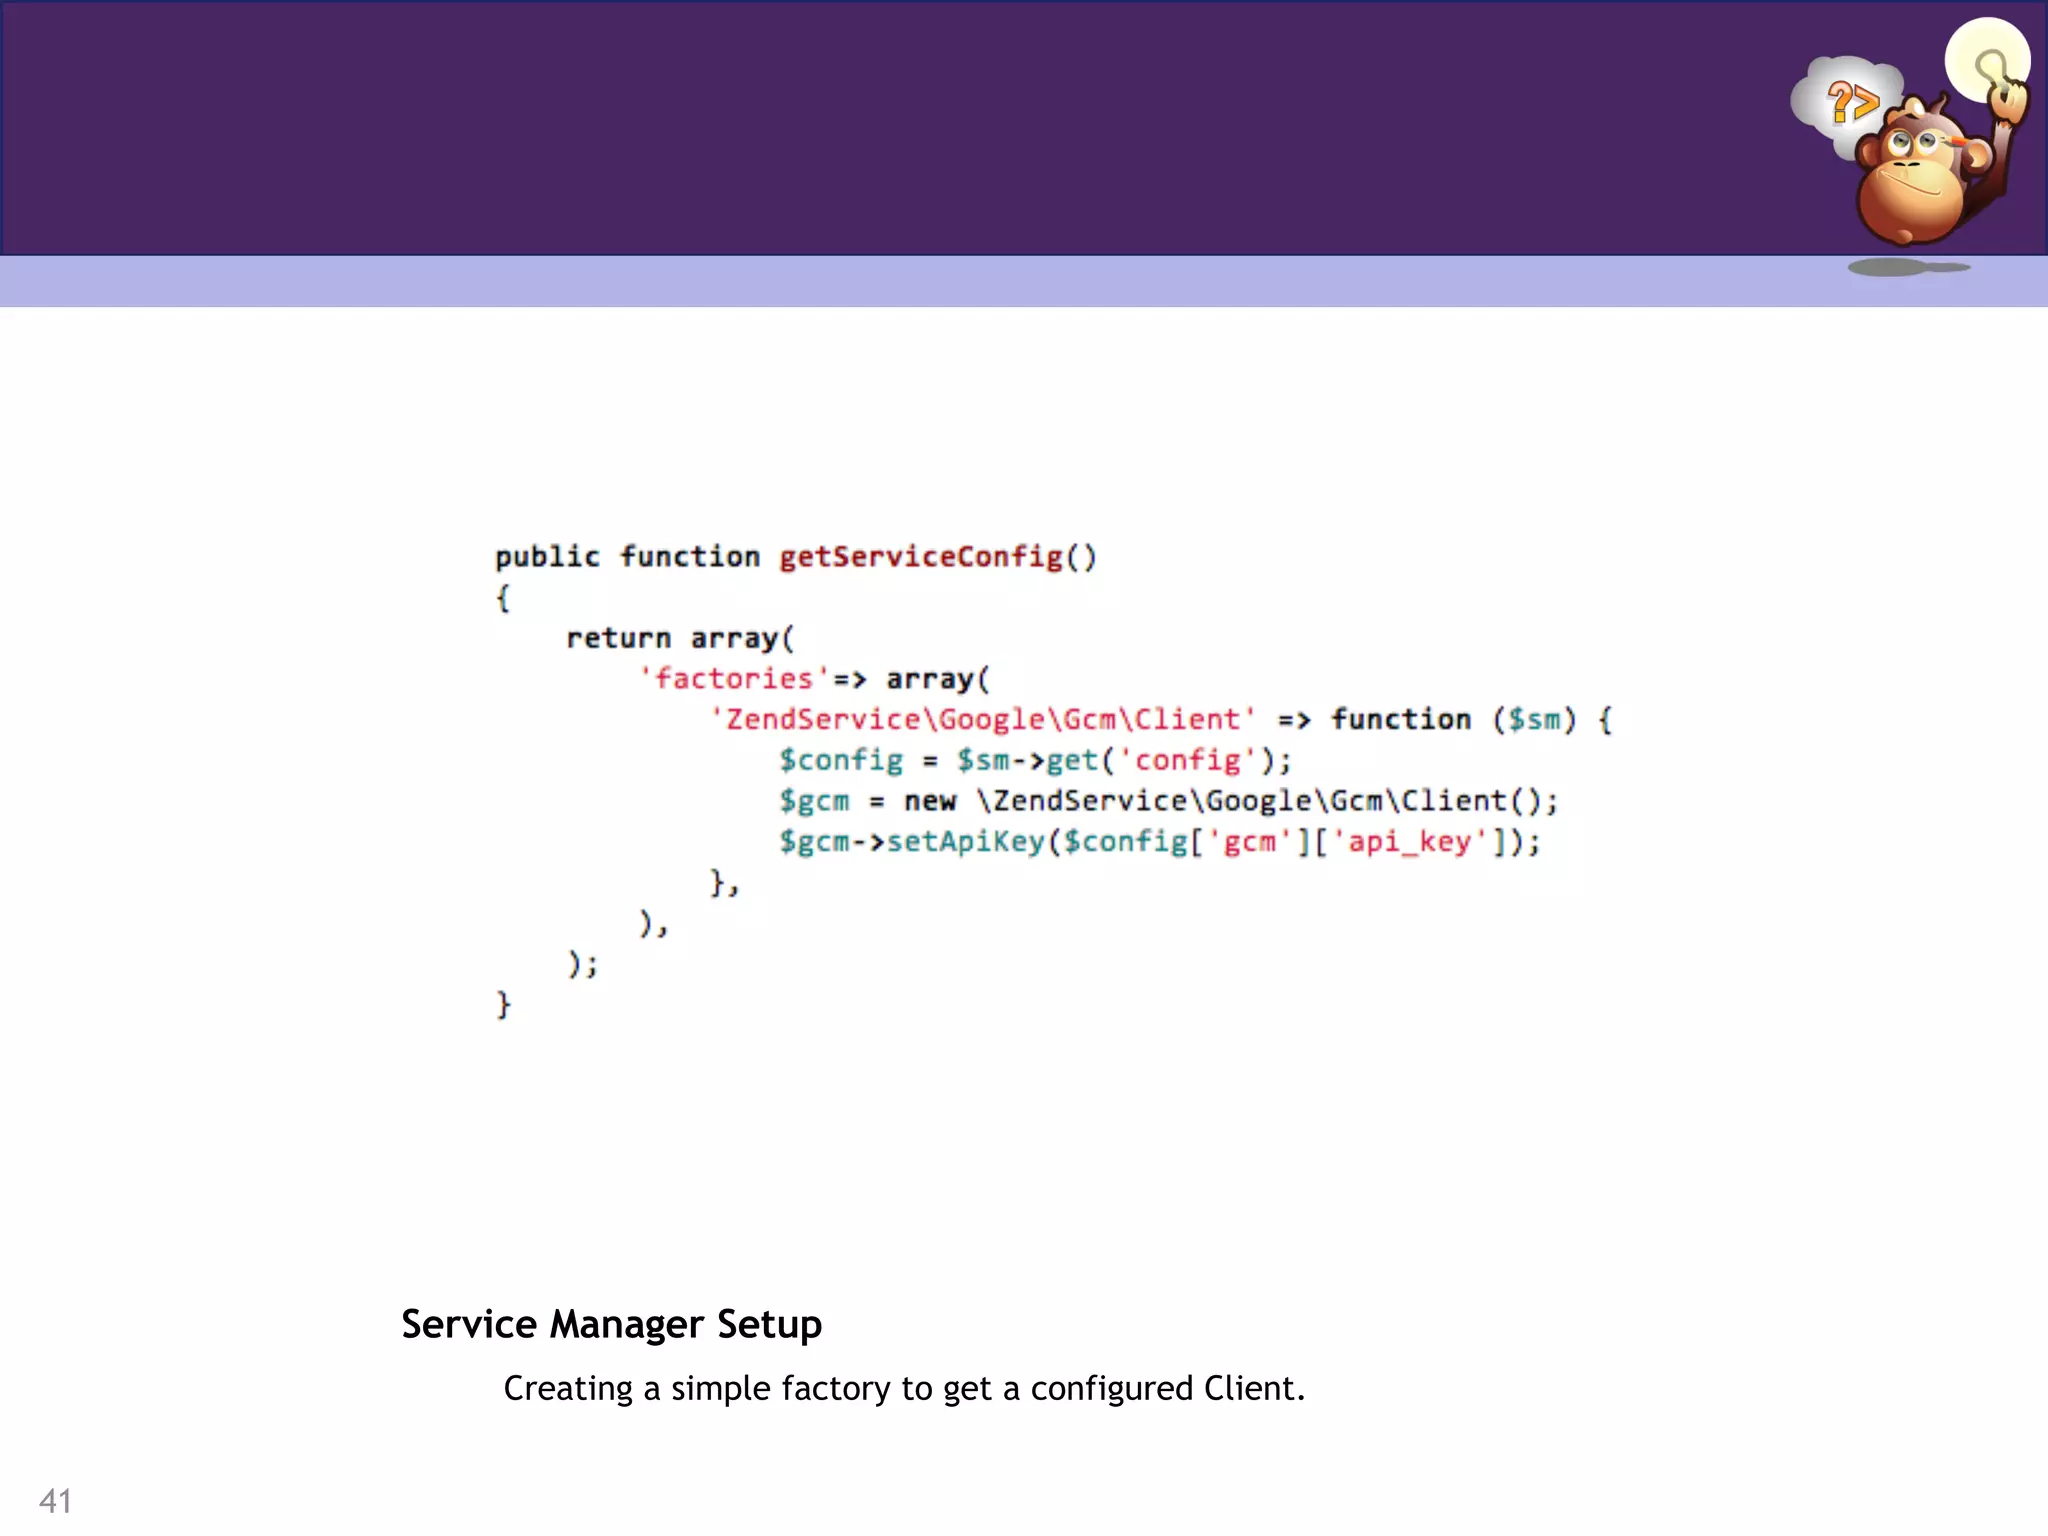The image size is (2048, 1536).
Task: Click the "new \ZendService\Google\Gcm\Client()" line
Action: point(1168,801)
